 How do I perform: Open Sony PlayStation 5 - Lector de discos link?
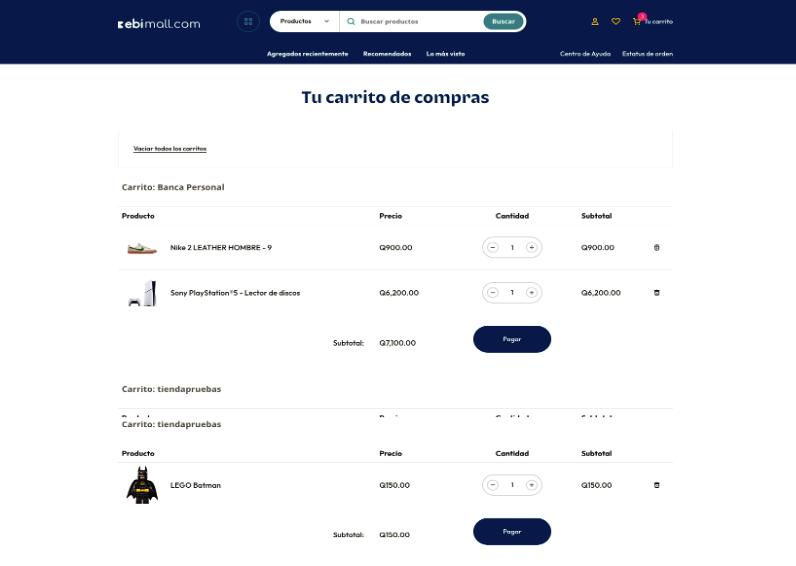[235, 293]
